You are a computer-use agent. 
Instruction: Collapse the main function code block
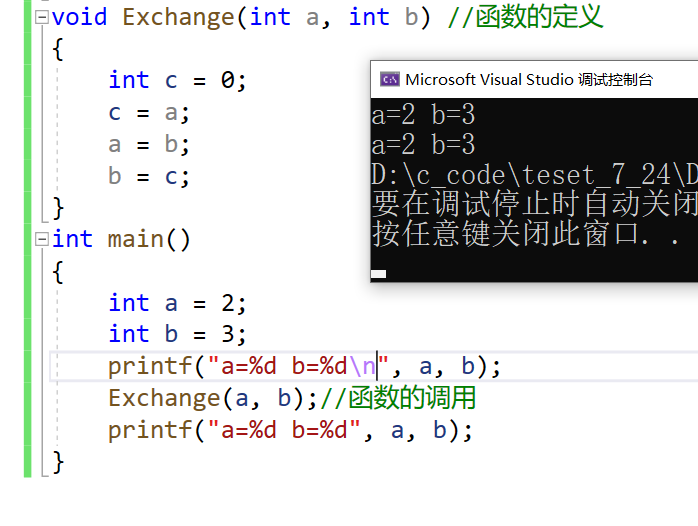(x=42, y=239)
